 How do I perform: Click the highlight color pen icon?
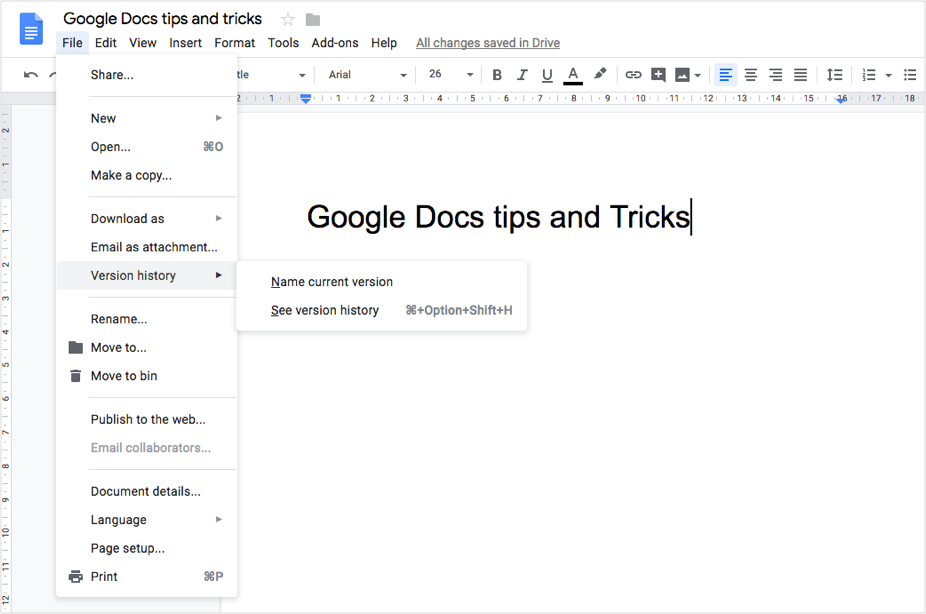600,74
